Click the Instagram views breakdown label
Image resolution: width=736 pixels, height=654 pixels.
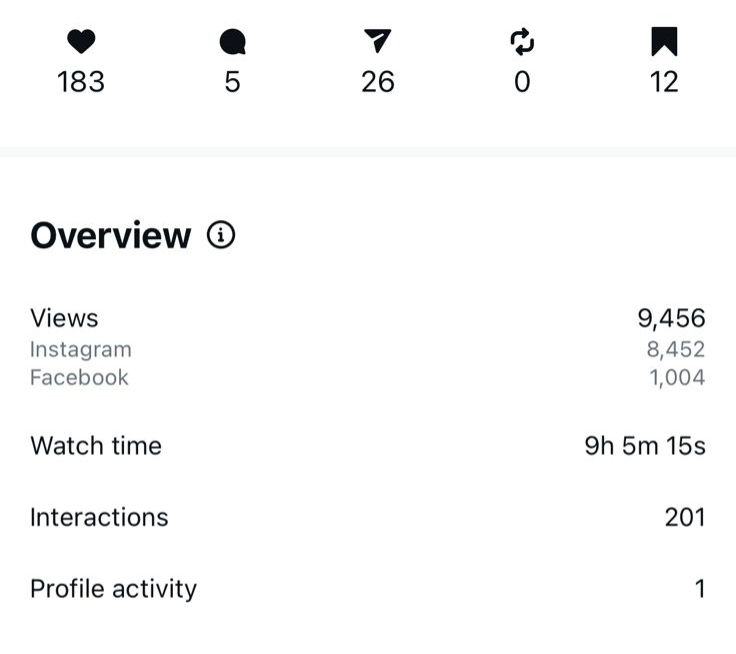coord(80,350)
